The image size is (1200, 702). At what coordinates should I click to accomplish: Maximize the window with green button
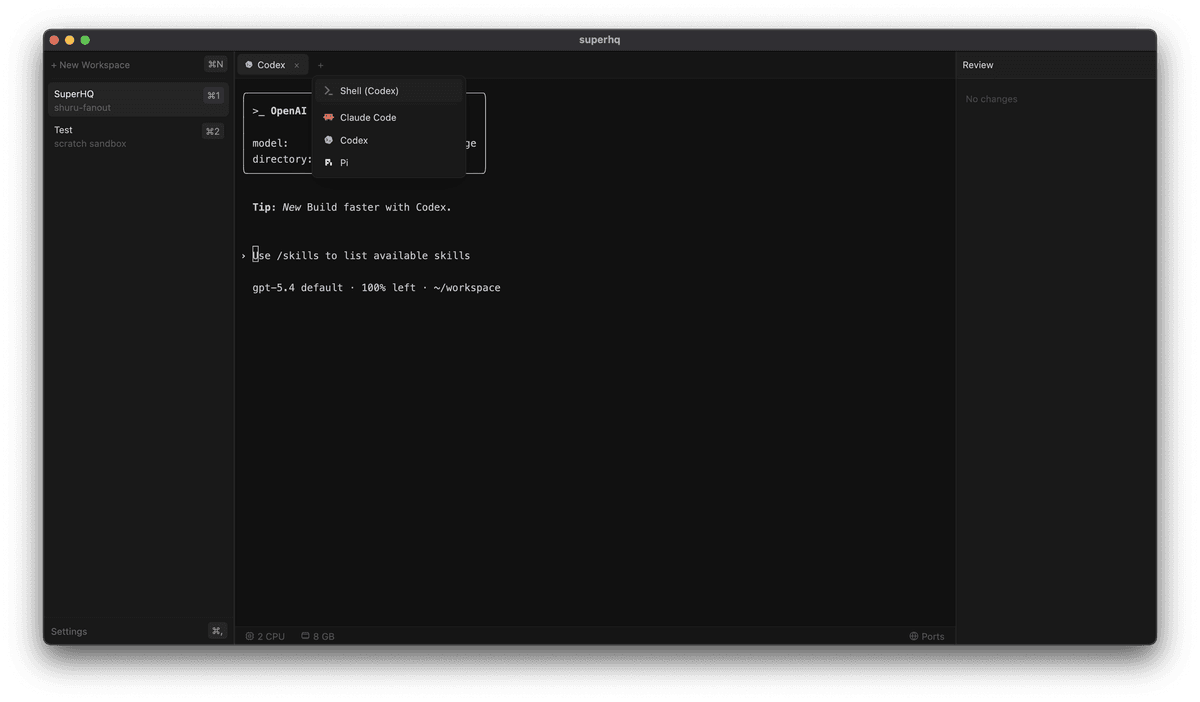point(85,40)
